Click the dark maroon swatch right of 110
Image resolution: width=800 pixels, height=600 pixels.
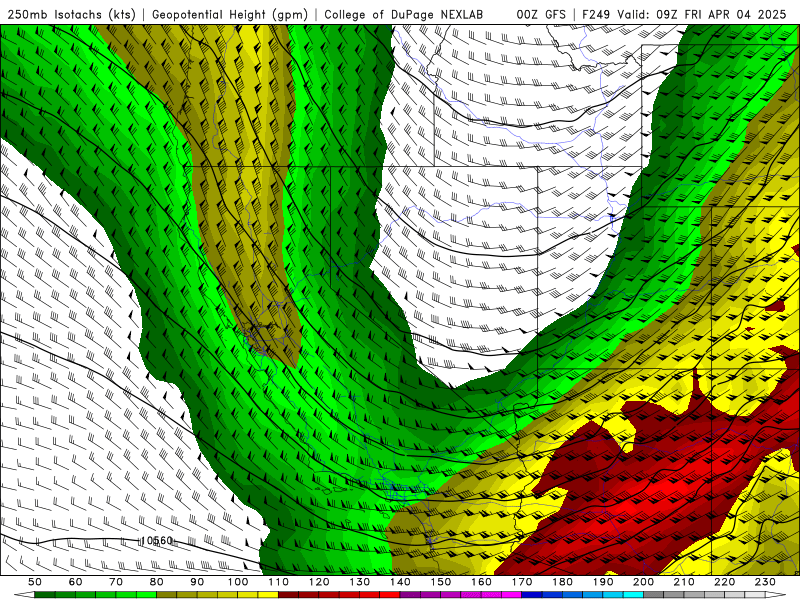click(x=288, y=595)
